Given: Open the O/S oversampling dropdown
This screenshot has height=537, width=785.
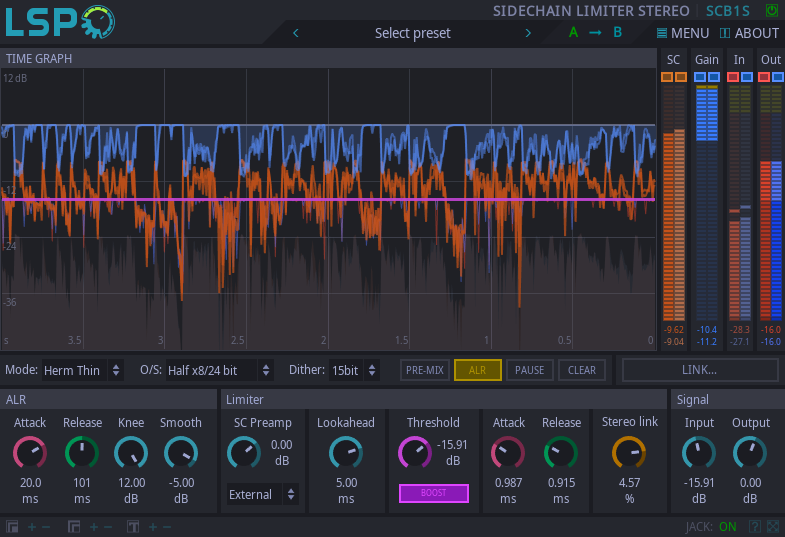Looking at the screenshot, I should click(x=219, y=370).
